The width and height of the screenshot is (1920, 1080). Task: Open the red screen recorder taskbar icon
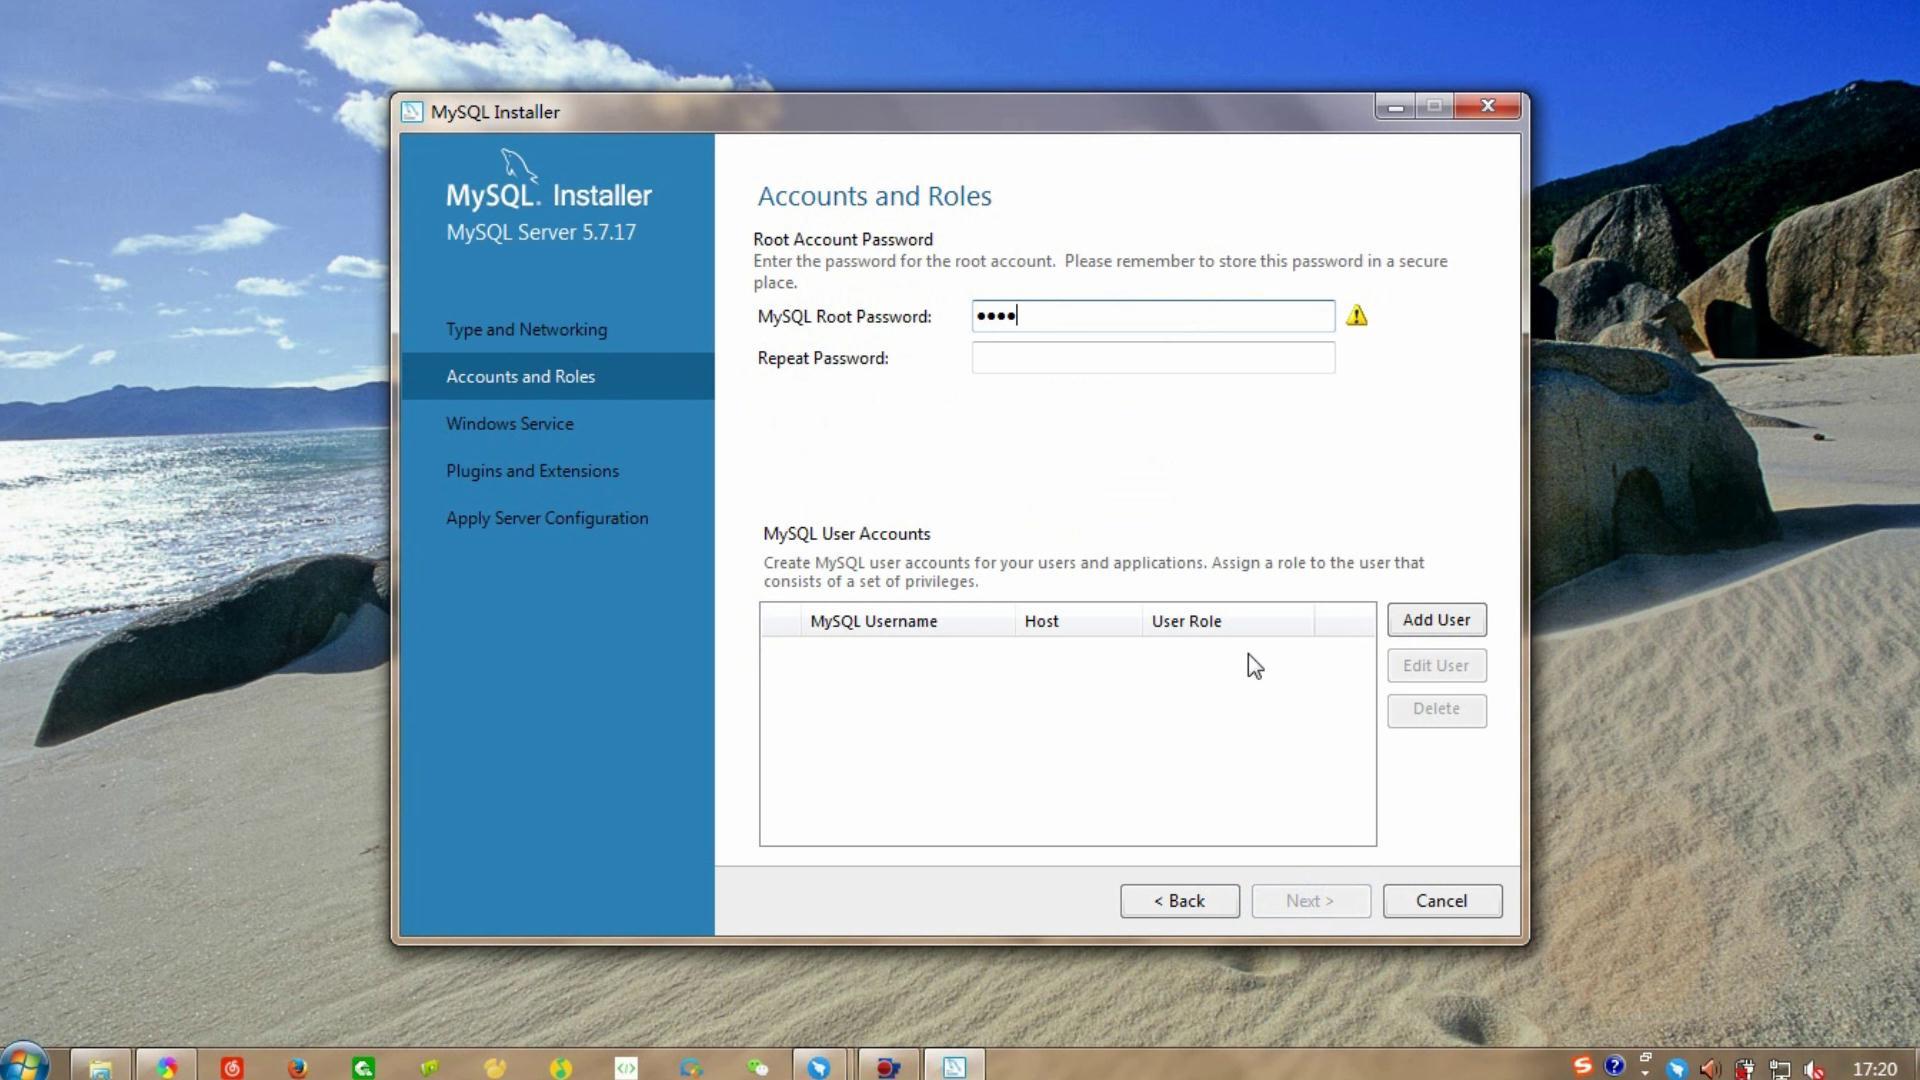pos(887,1067)
